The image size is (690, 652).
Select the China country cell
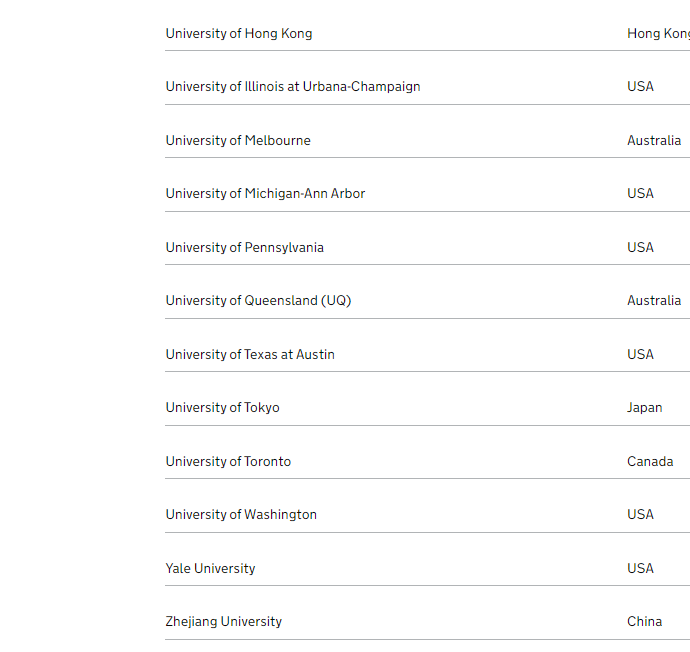pyautogui.click(x=645, y=622)
